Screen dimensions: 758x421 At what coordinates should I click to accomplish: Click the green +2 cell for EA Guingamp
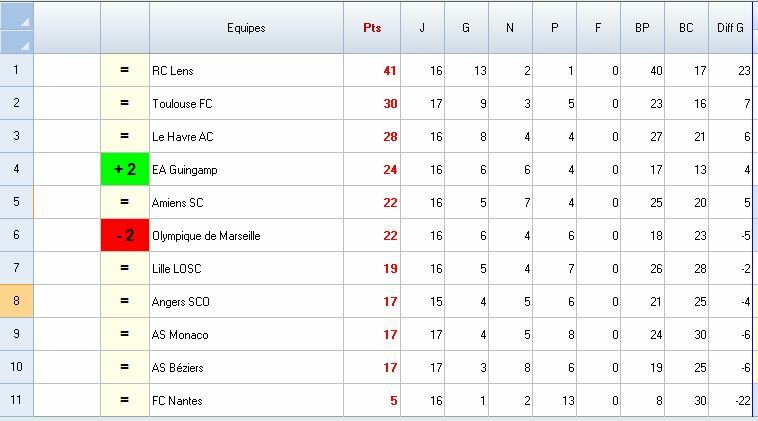pyautogui.click(x=125, y=170)
